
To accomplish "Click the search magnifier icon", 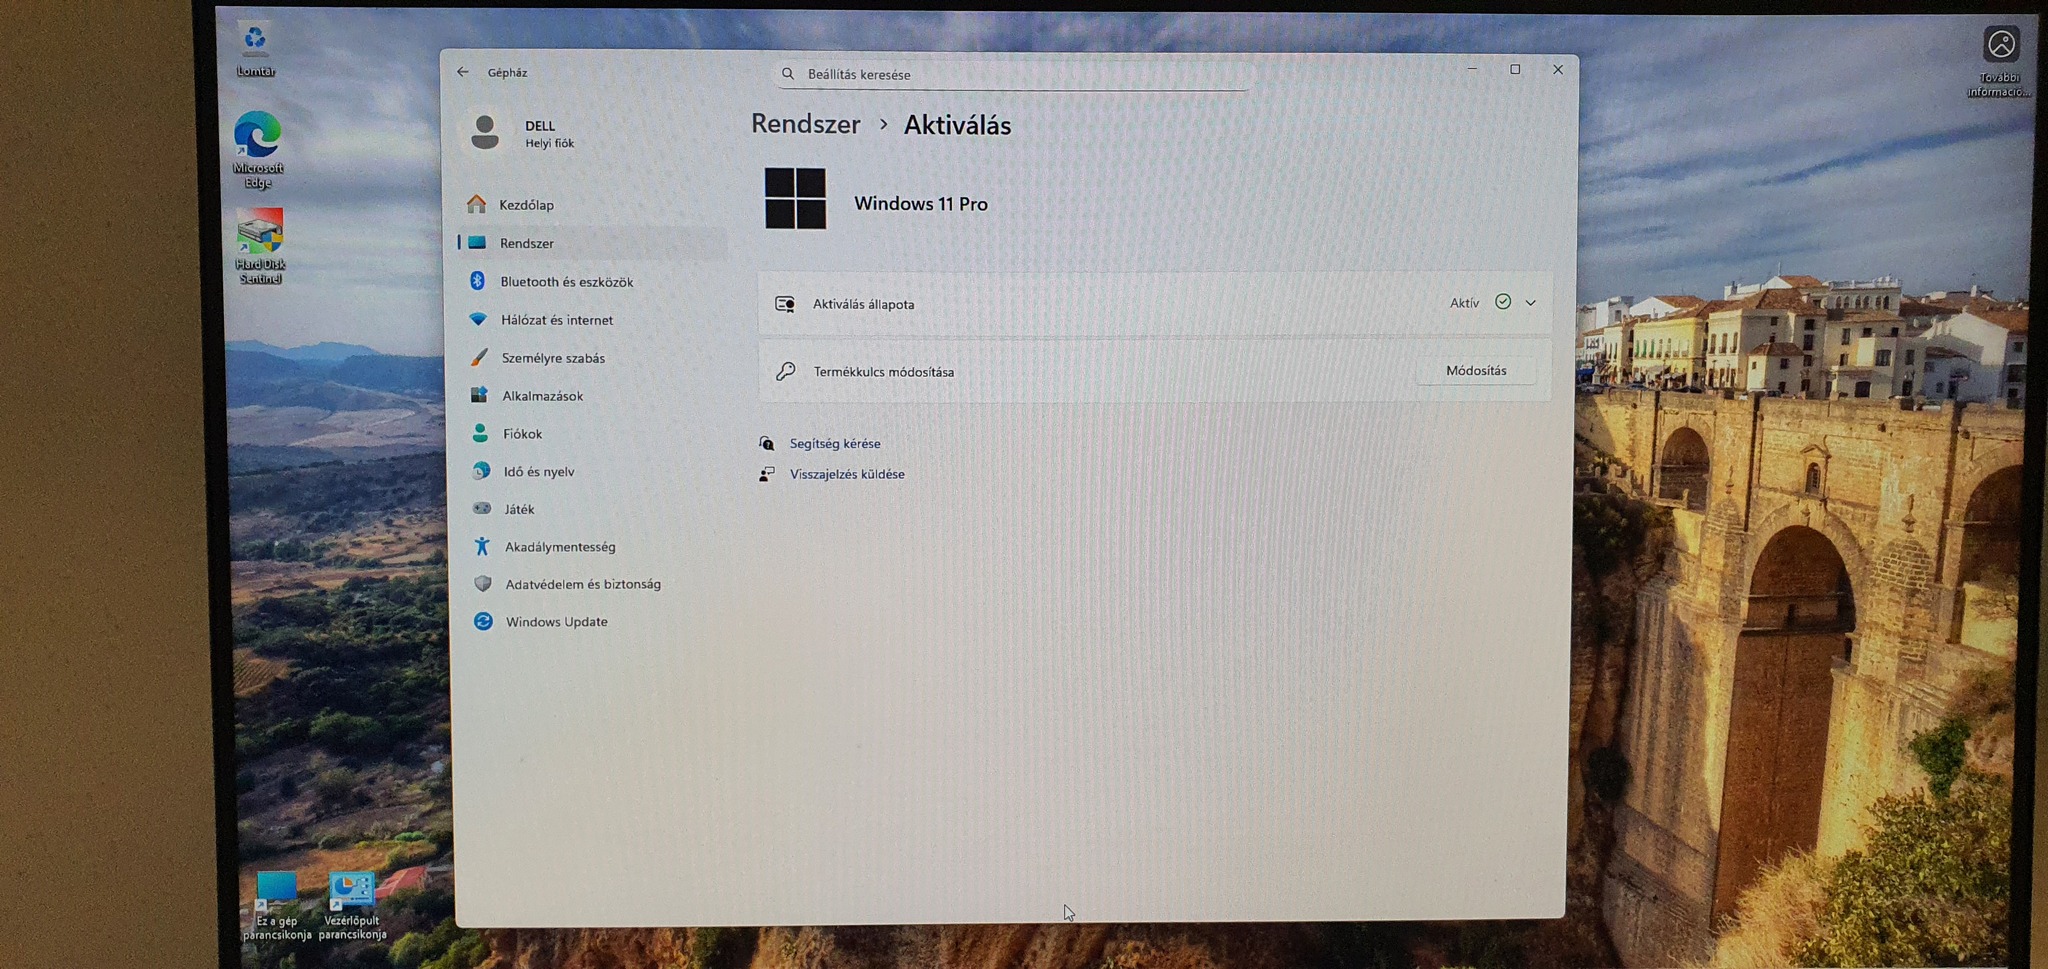I will (788, 74).
